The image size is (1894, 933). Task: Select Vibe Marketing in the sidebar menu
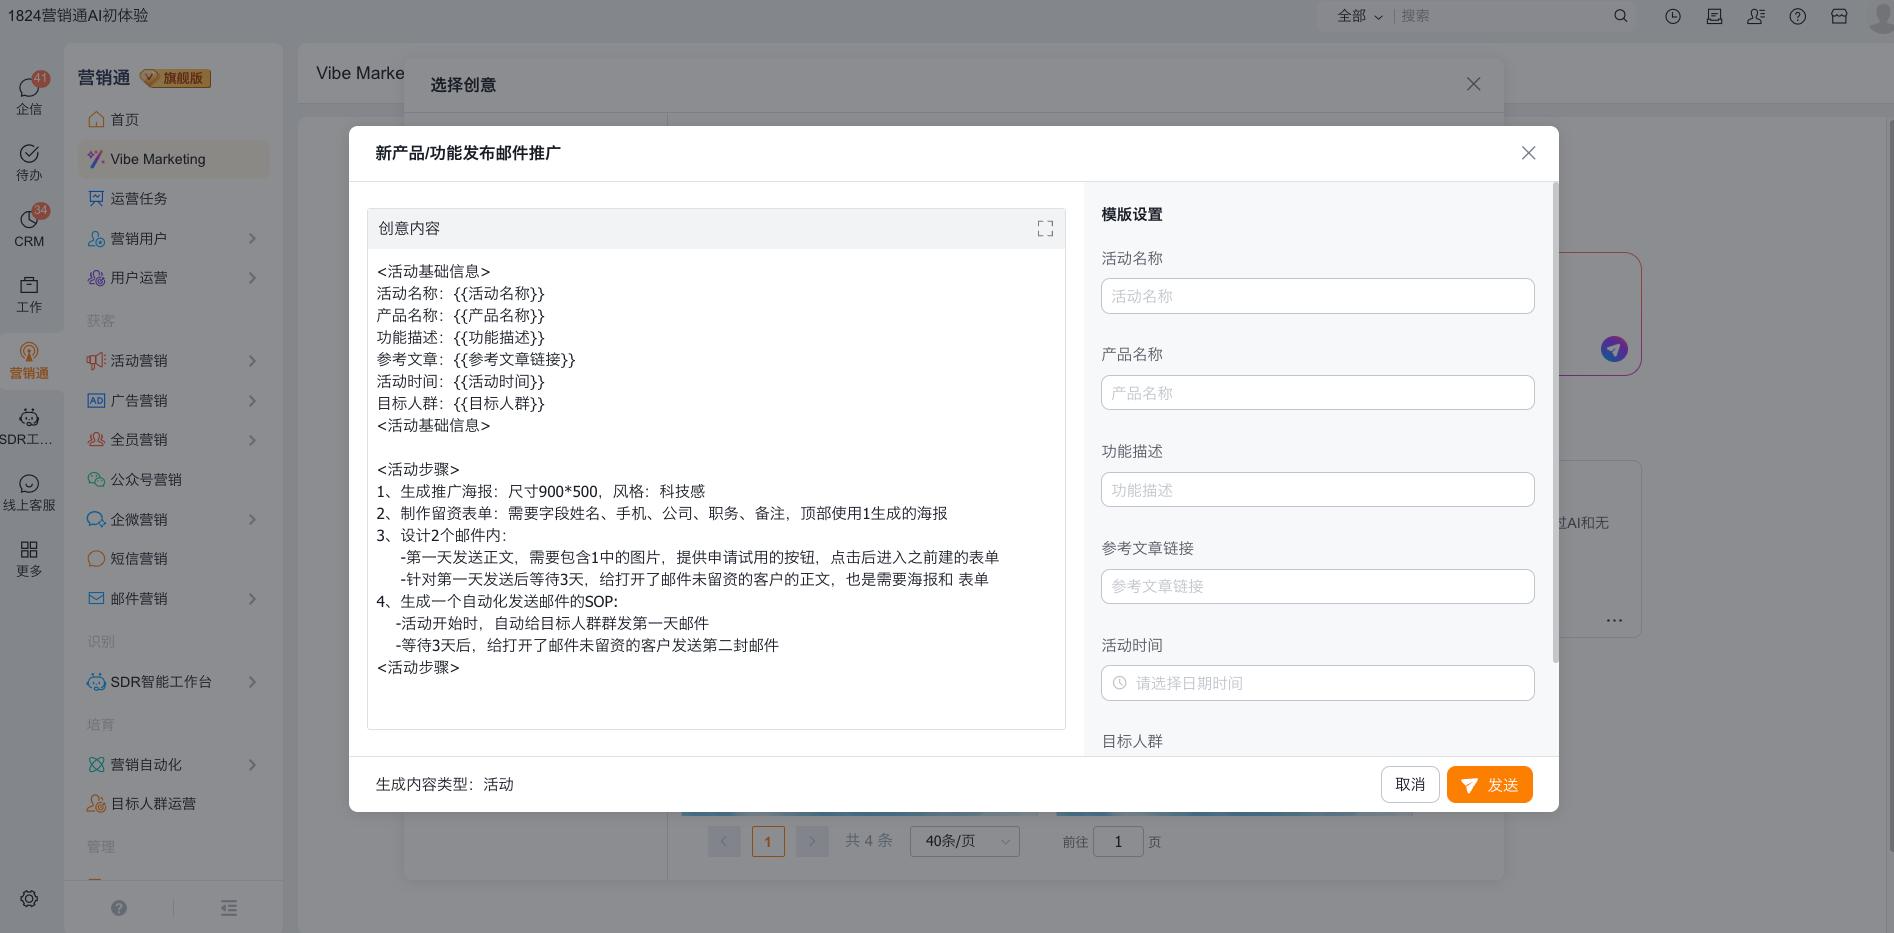[x=158, y=159]
